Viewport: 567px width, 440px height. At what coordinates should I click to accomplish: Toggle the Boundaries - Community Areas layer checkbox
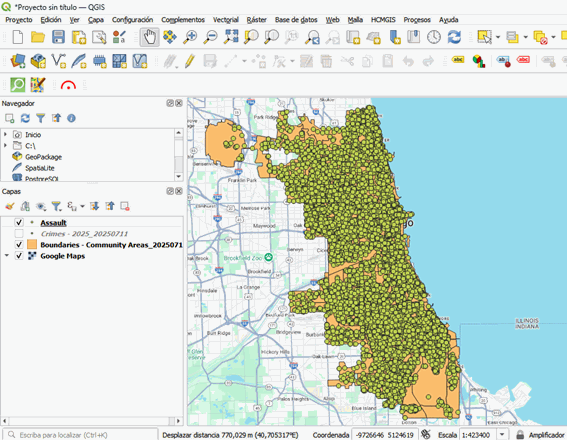[x=19, y=245]
